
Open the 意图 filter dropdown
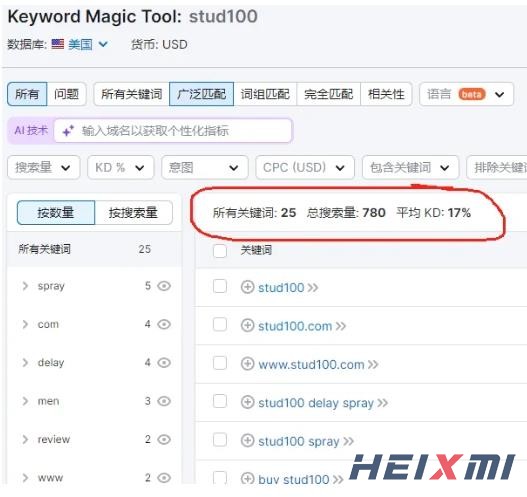(205, 167)
